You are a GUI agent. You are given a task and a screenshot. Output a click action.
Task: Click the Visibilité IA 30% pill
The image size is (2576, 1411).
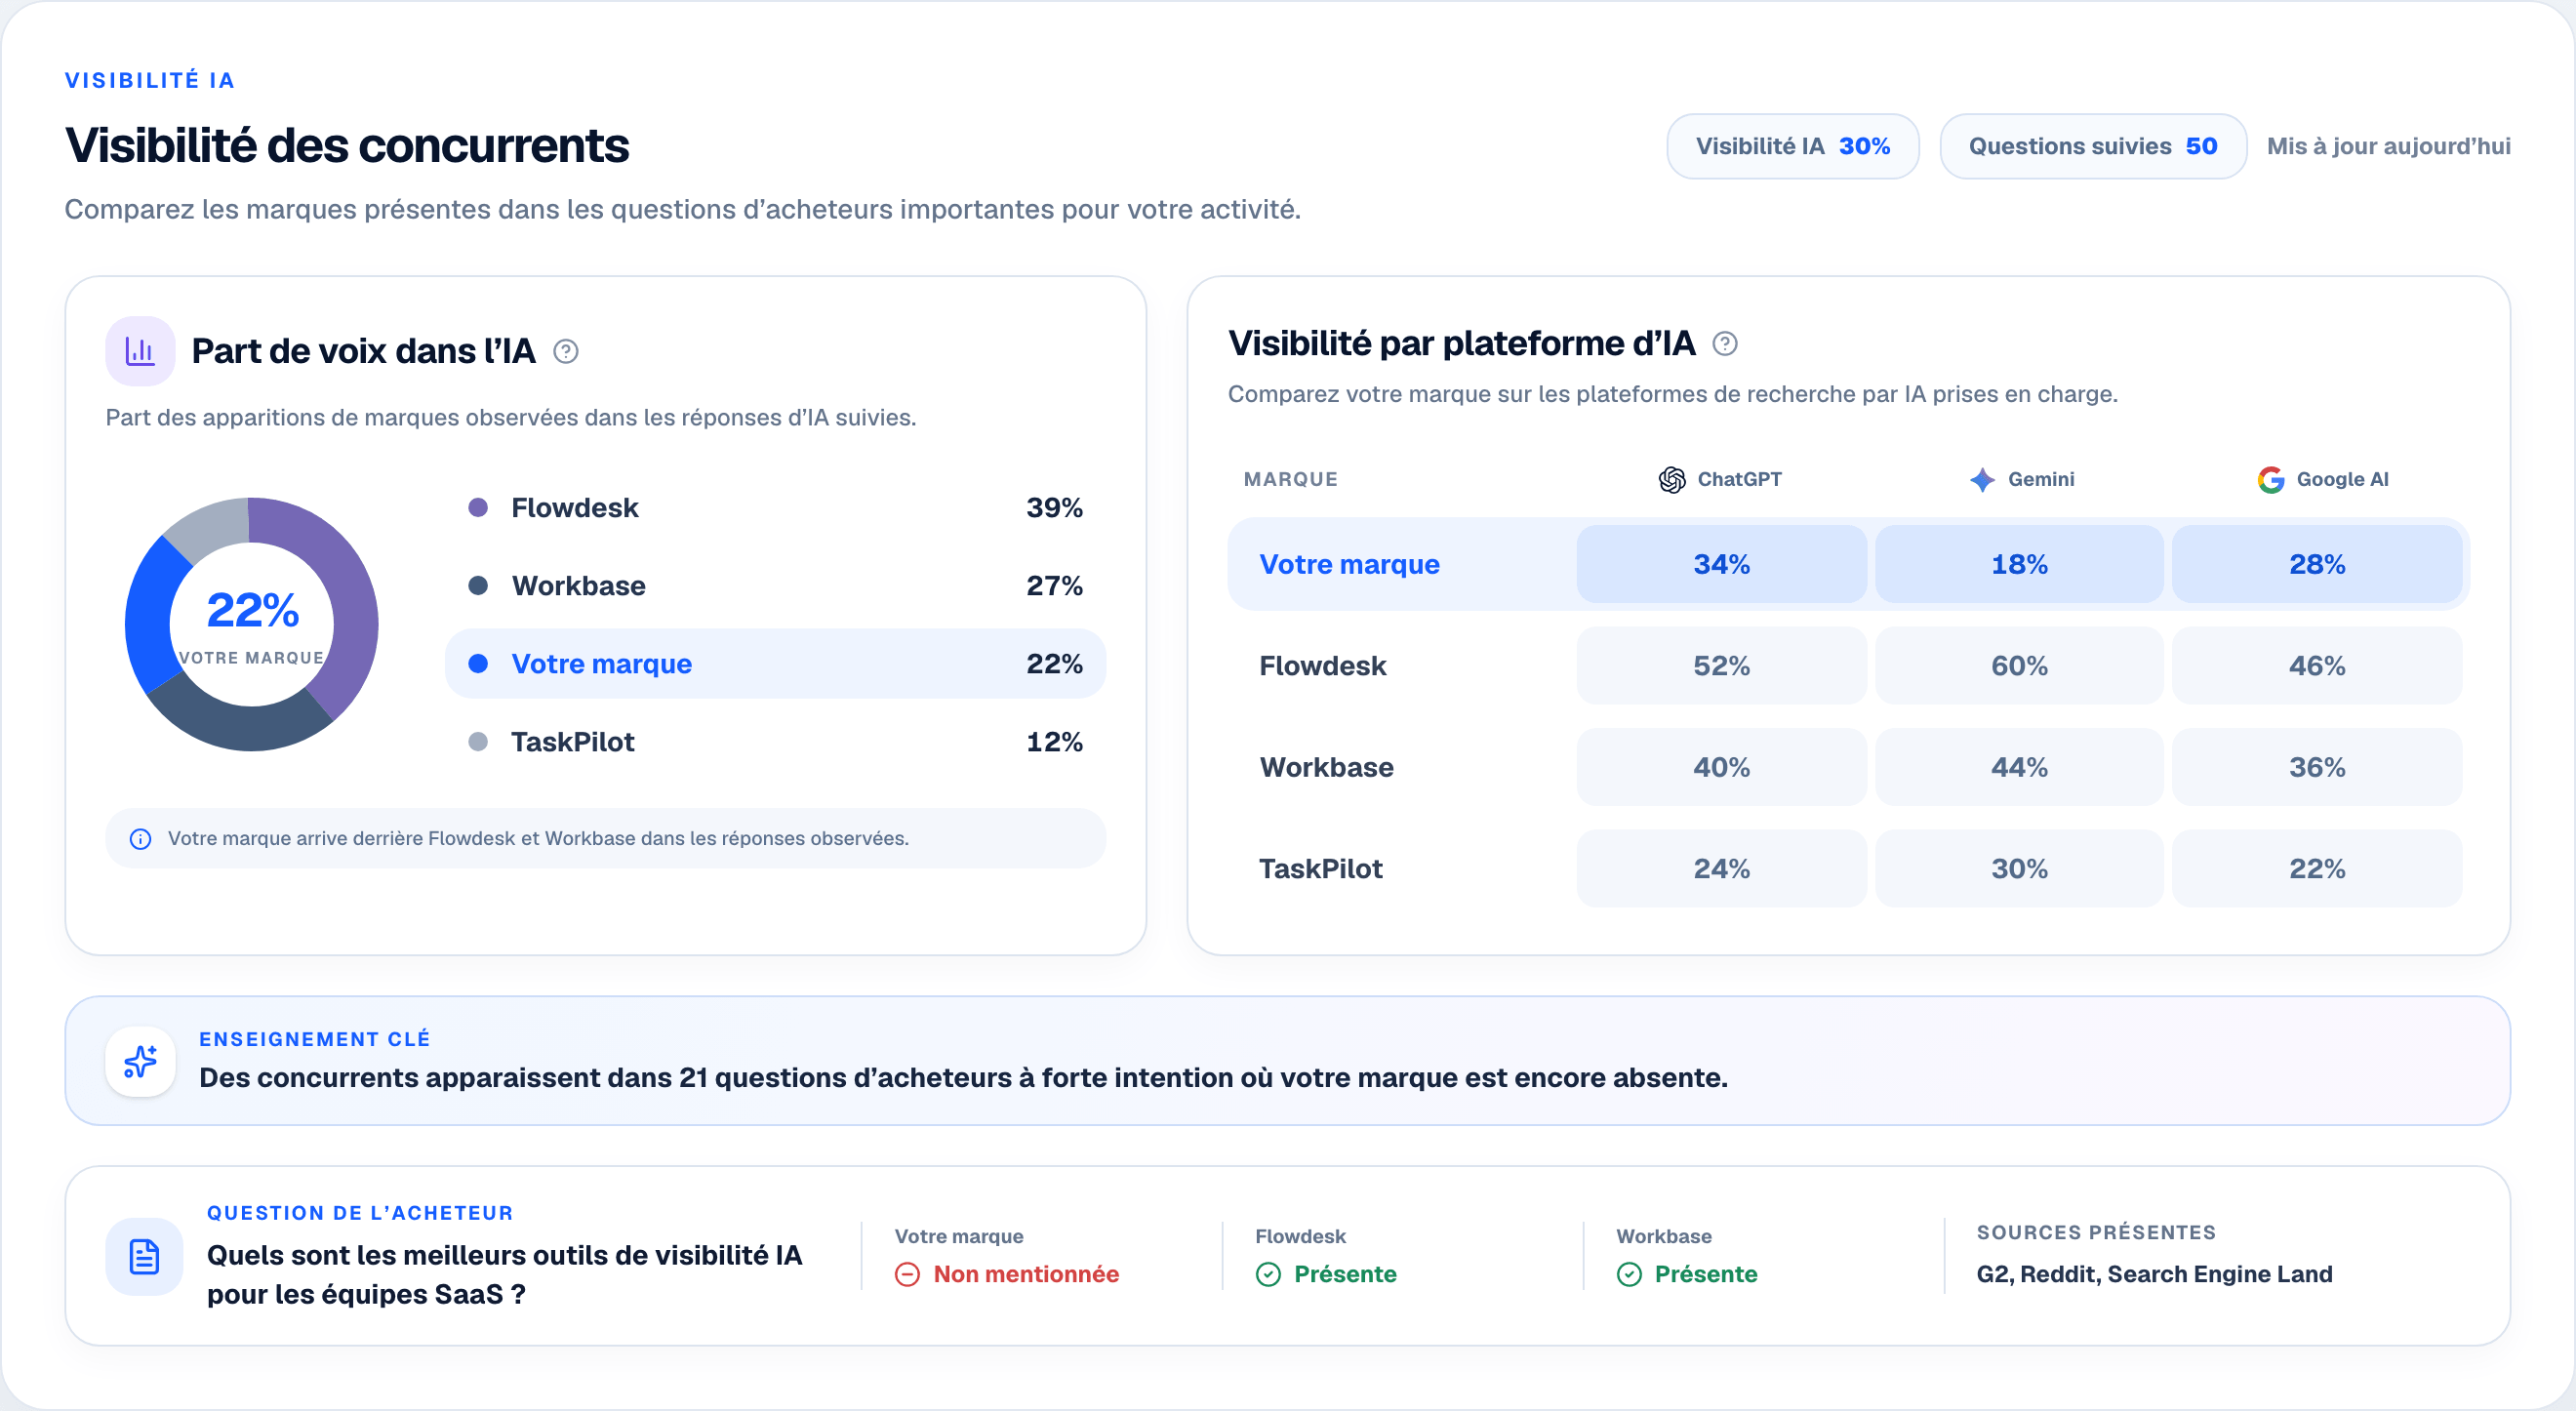pyautogui.click(x=1792, y=146)
